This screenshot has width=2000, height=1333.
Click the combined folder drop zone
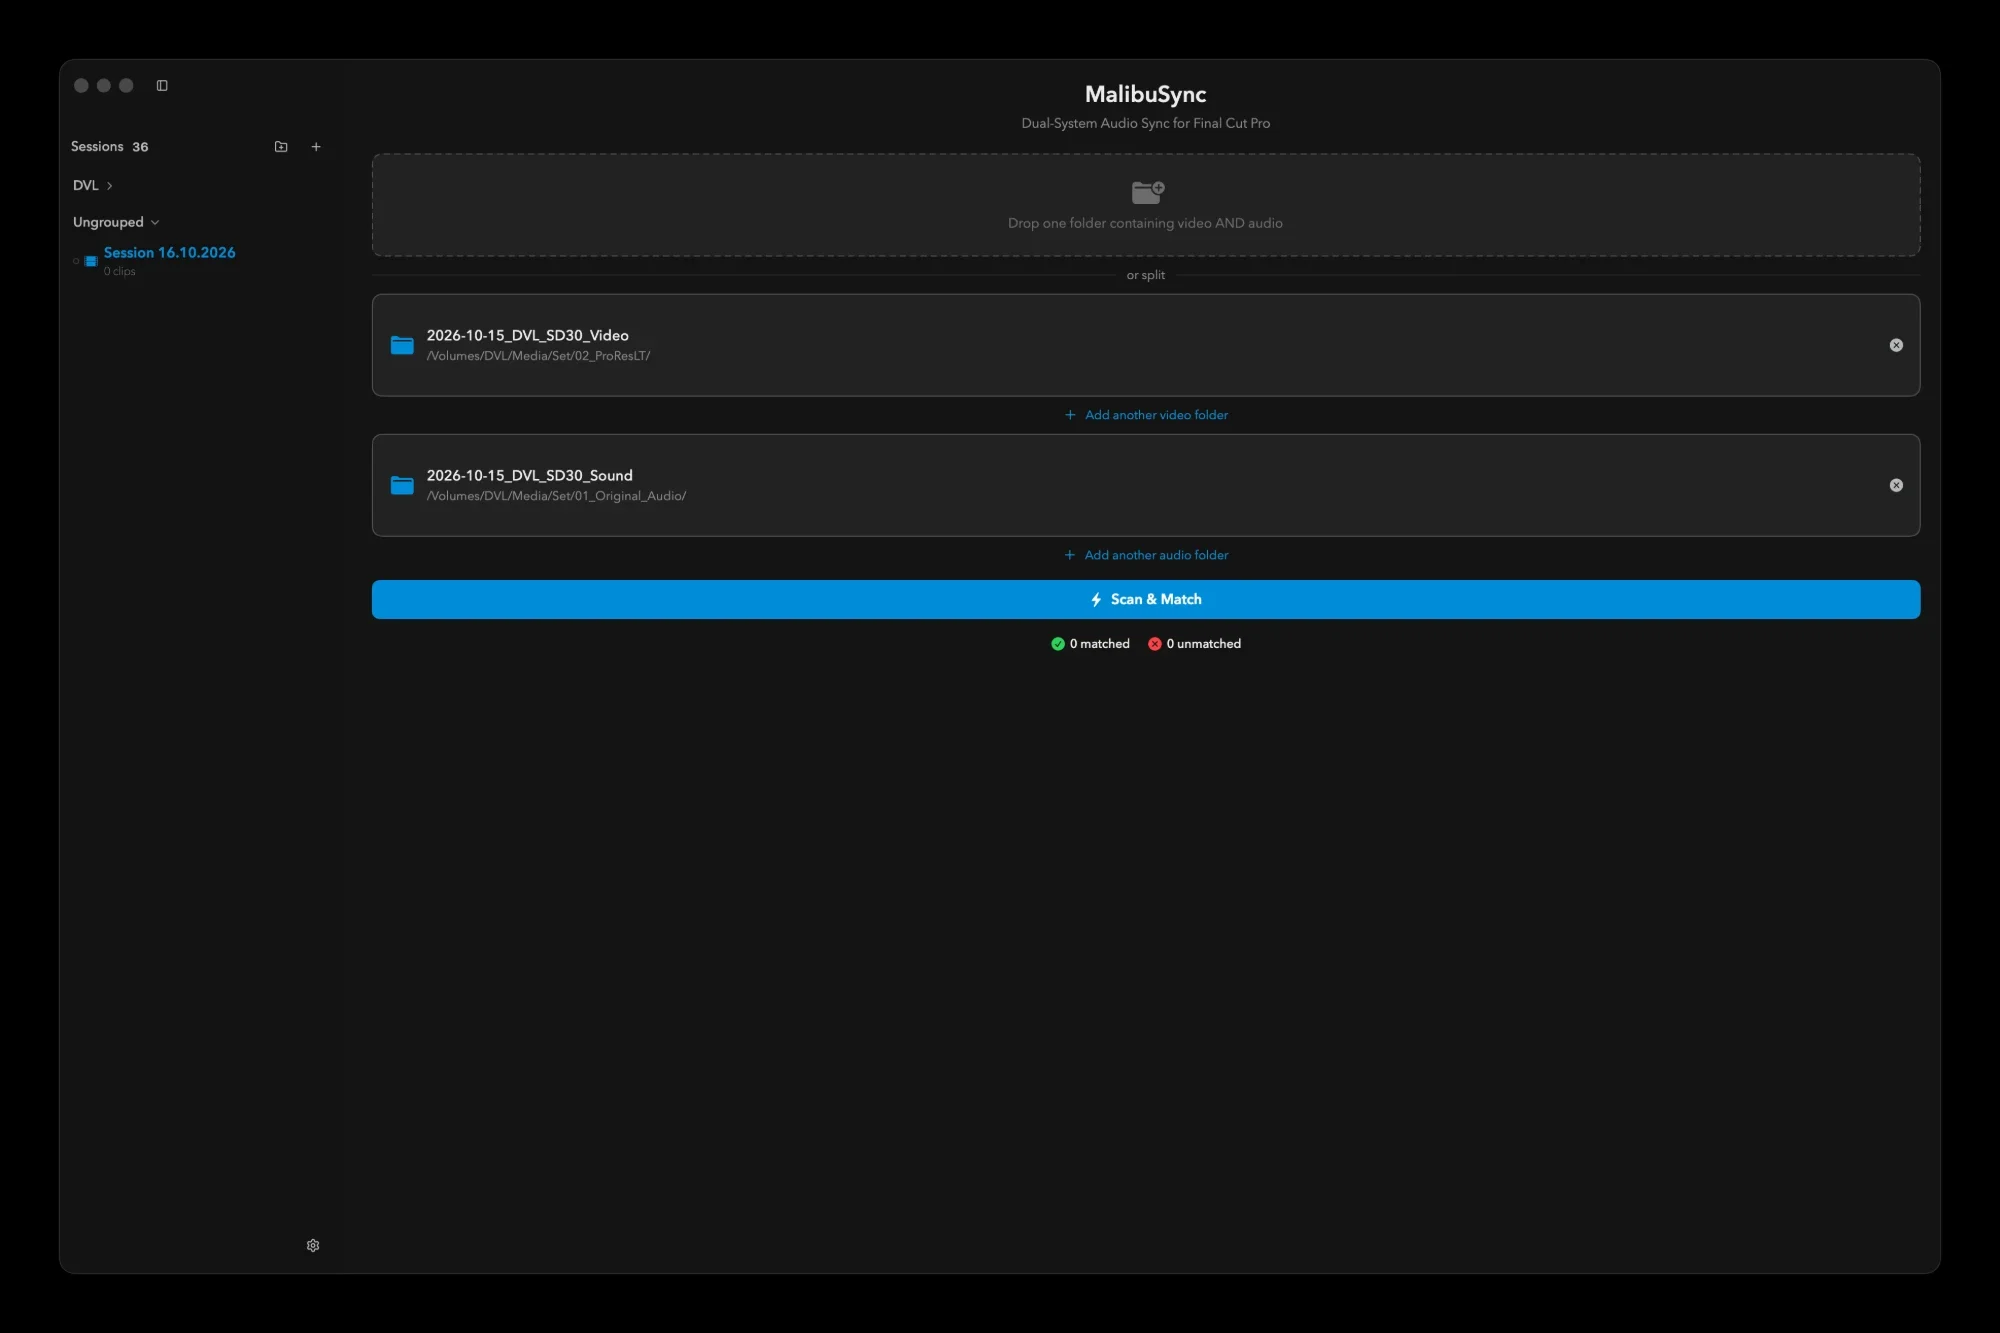tap(1146, 205)
